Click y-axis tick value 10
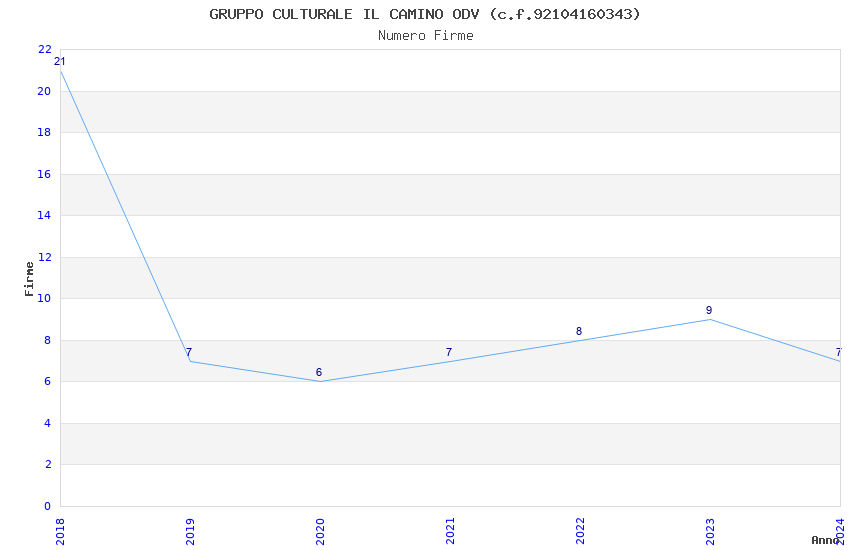This screenshot has width=850, height=550. point(44,298)
